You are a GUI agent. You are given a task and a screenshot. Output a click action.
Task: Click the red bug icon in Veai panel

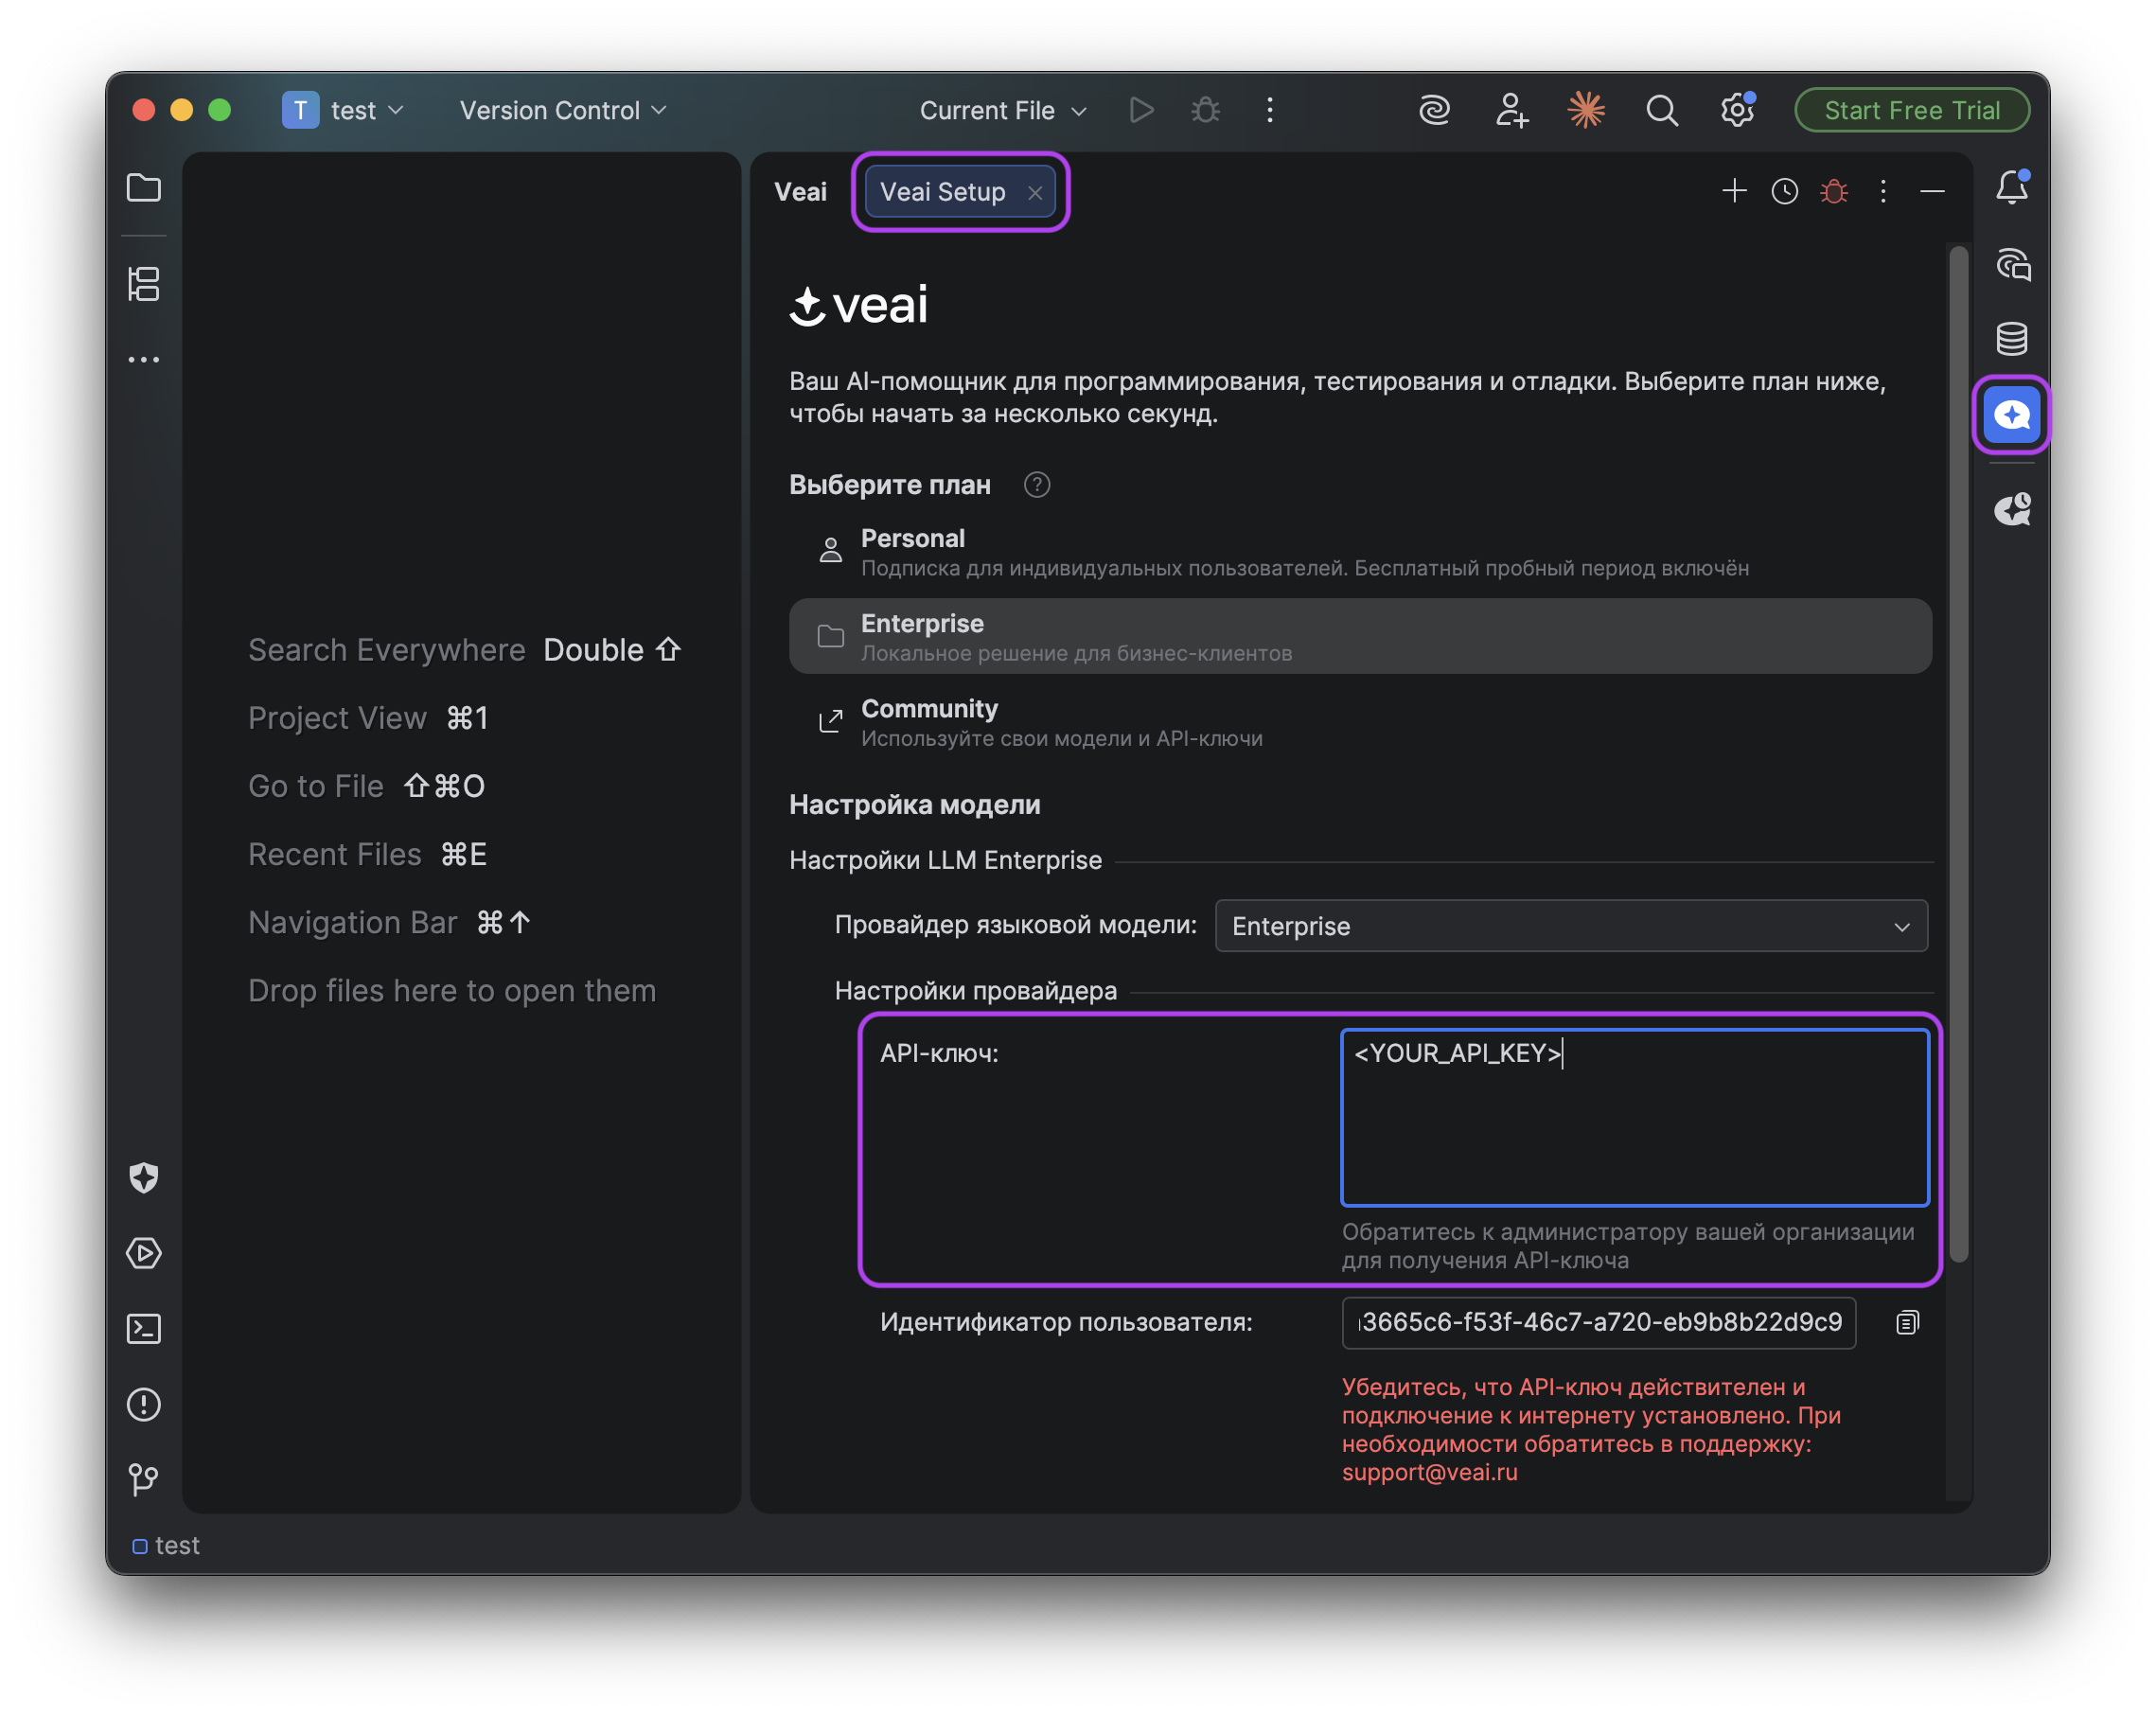(x=1834, y=191)
